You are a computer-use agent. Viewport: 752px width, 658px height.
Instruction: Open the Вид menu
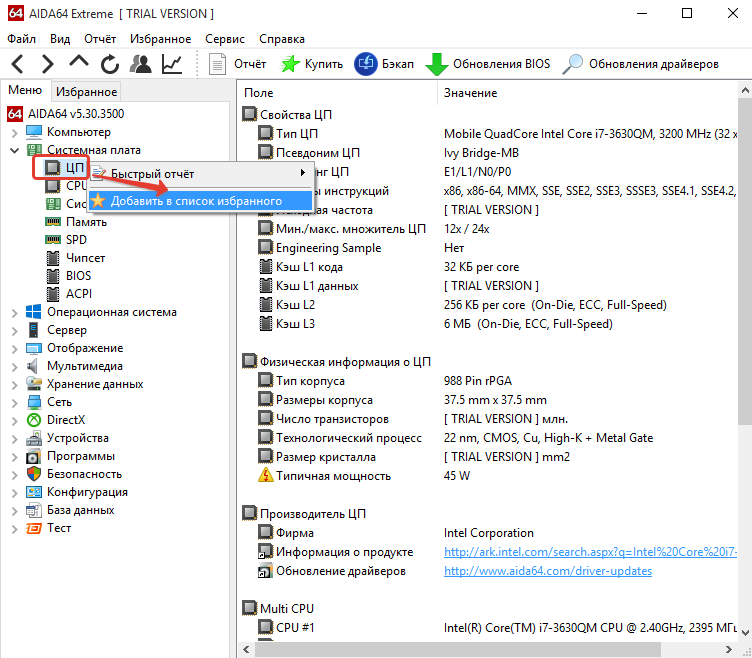[x=60, y=39]
